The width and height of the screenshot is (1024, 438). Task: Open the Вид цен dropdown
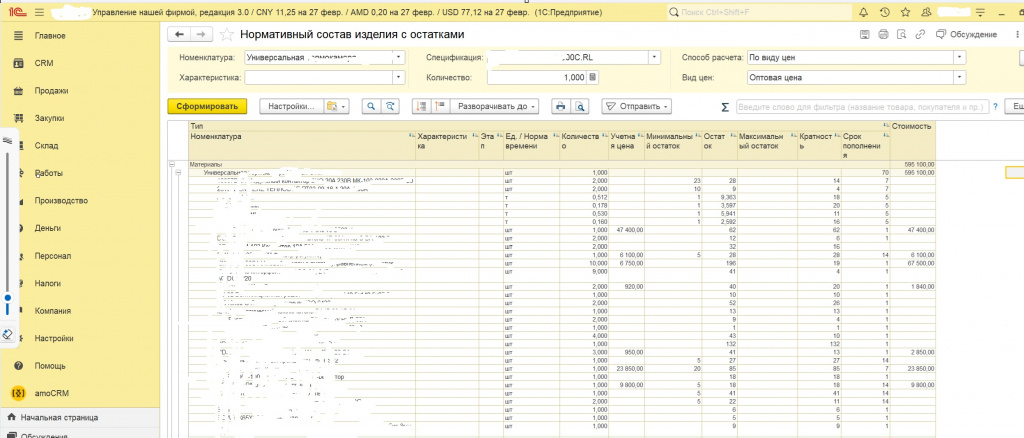click(959, 77)
